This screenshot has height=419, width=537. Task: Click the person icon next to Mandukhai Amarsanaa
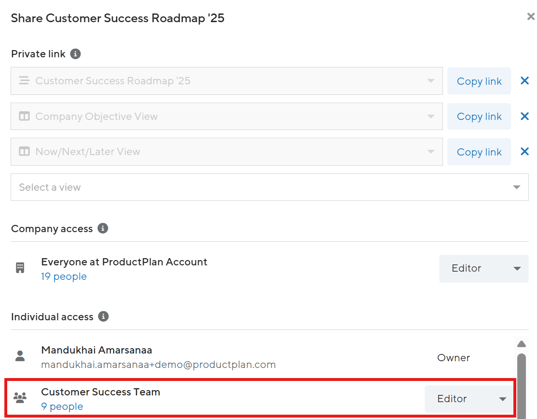[20, 356]
